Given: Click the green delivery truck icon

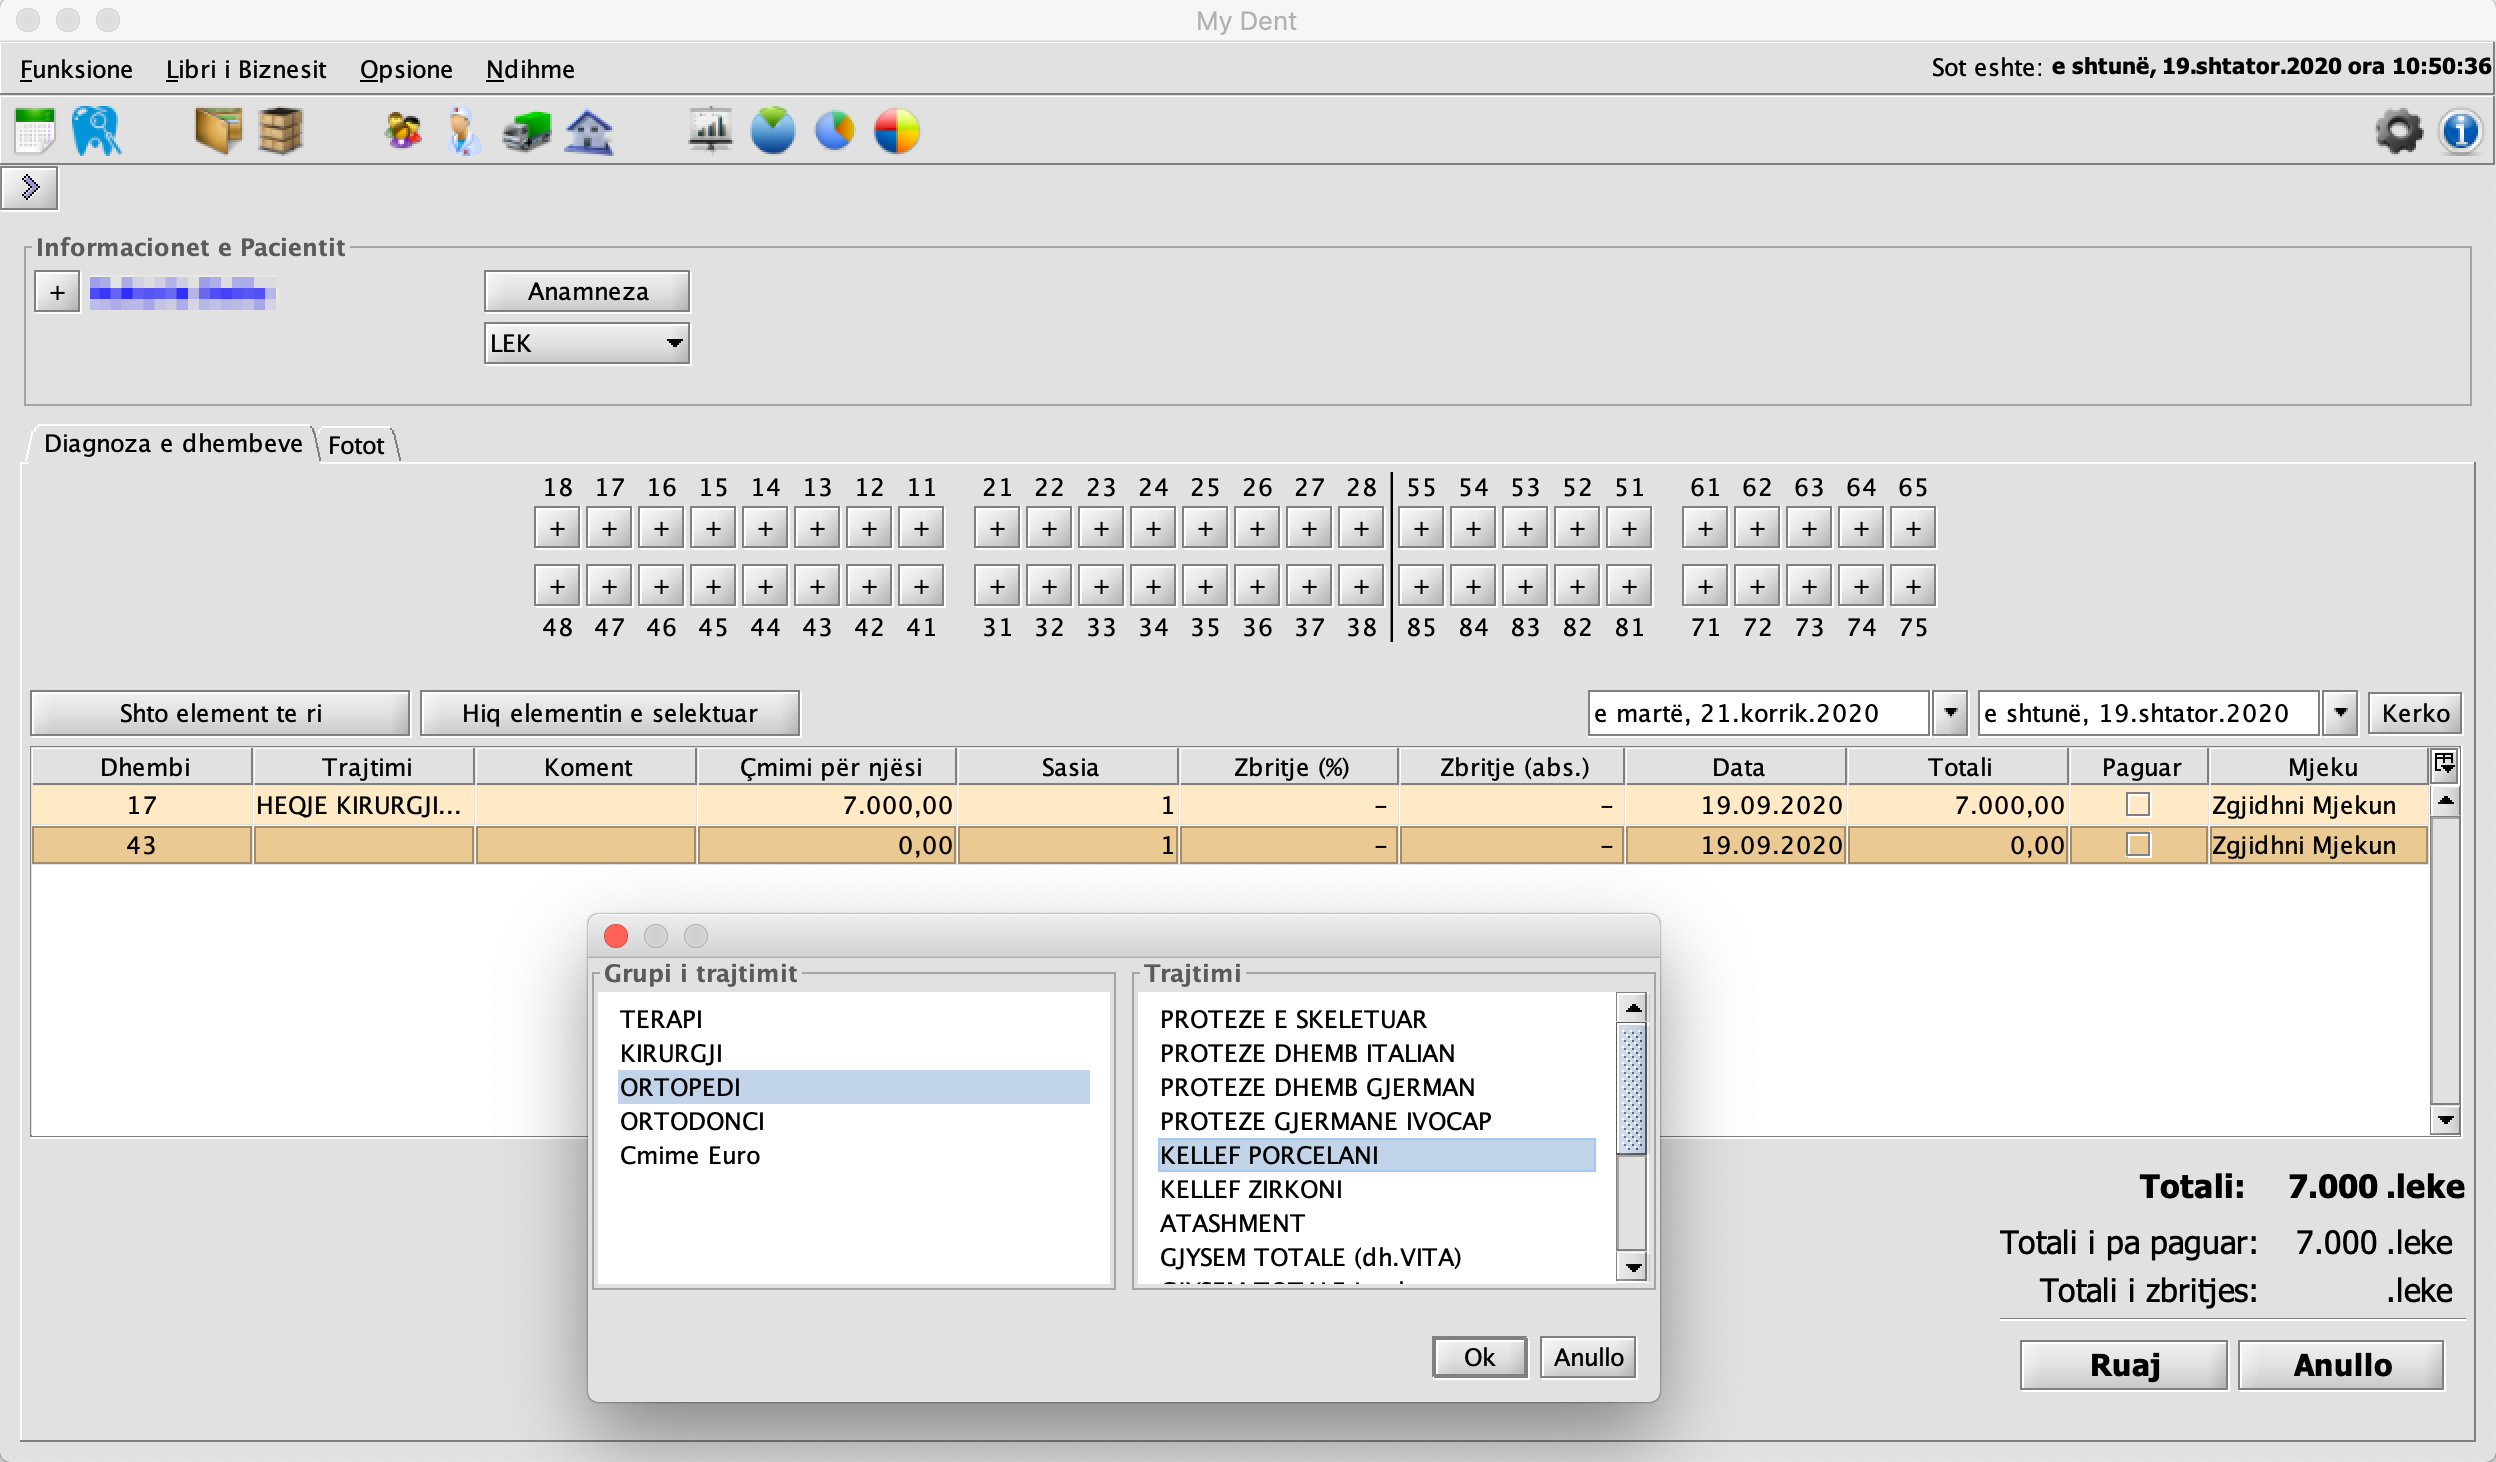Looking at the screenshot, I should click(527, 131).
